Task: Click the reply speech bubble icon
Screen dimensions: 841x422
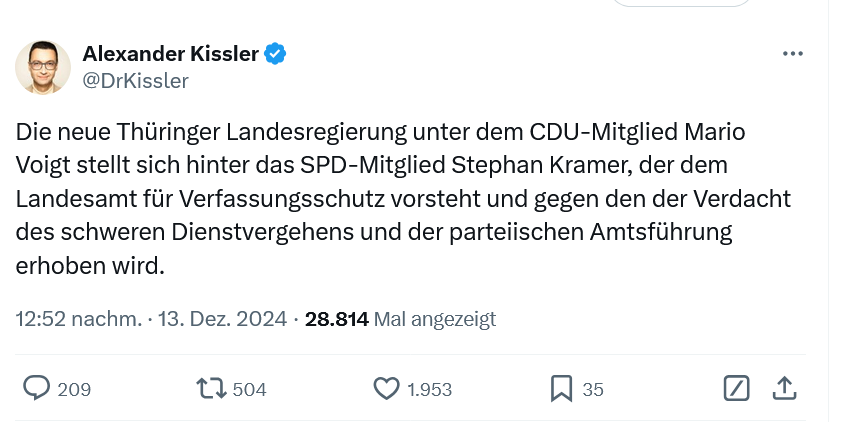Action: coord(37,388)
